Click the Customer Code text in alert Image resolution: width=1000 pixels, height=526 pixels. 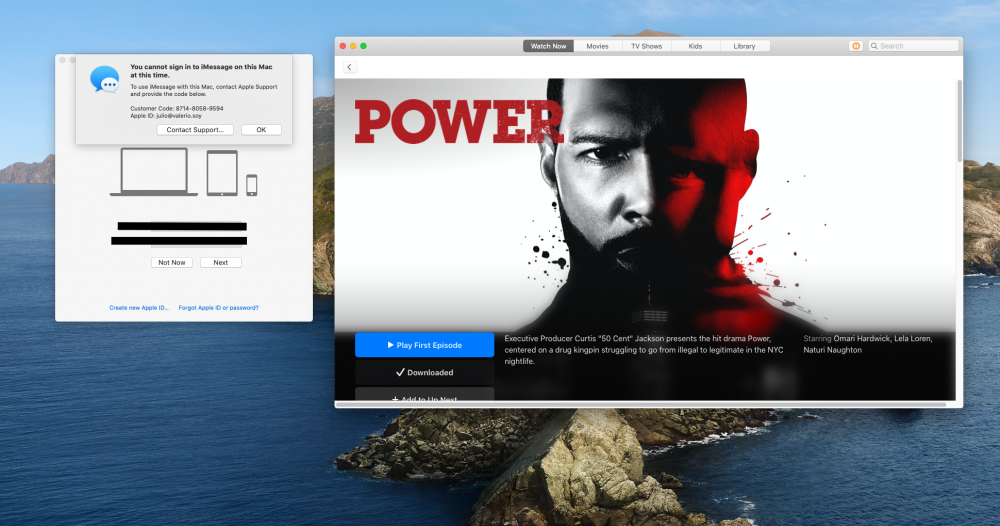click(177, 108)
